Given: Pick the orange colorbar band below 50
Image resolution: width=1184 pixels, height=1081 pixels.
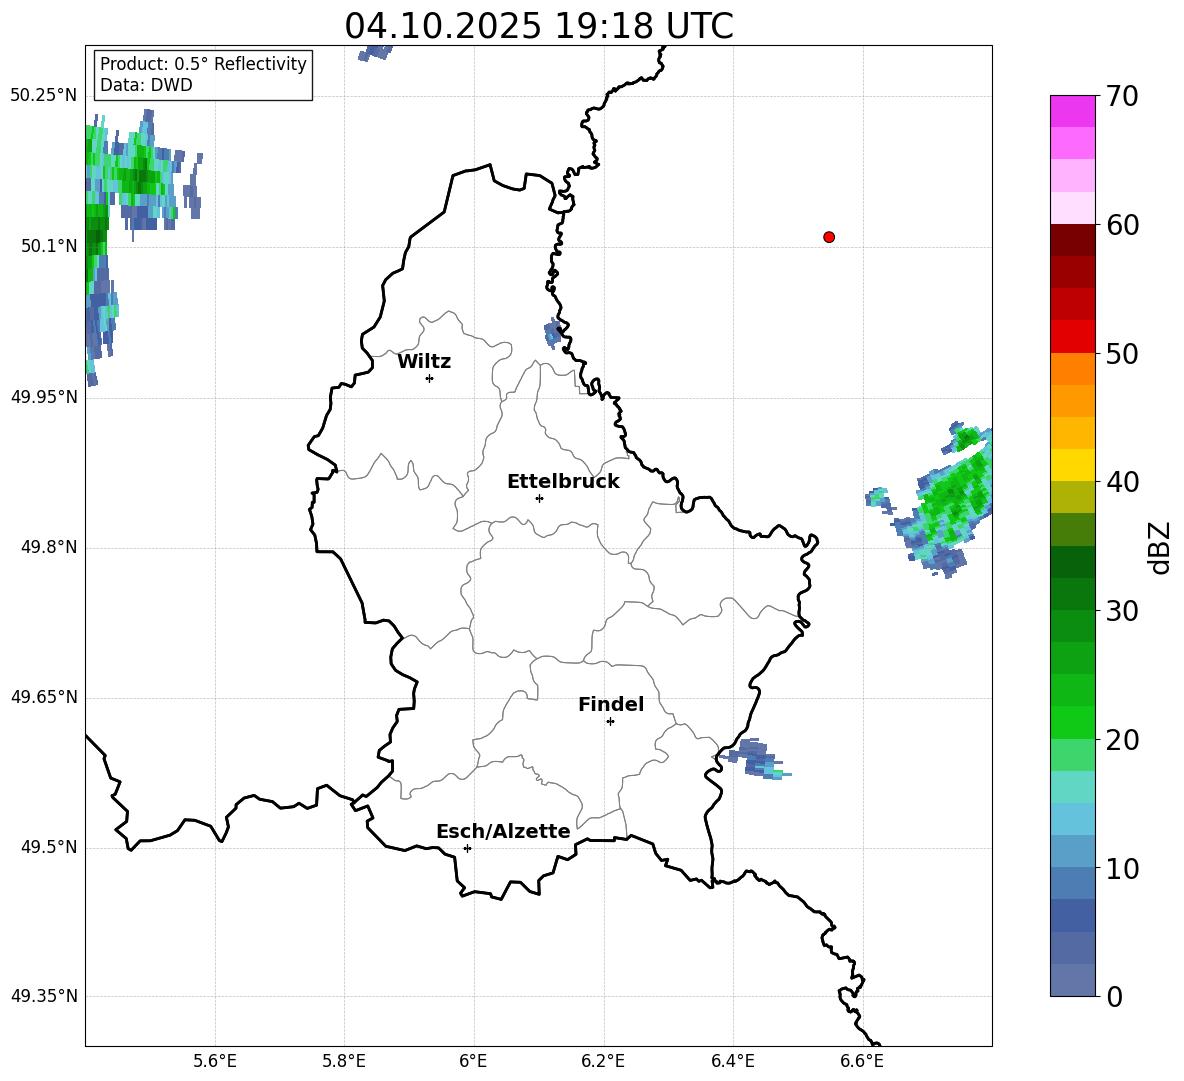Looking at the screenshot, I should click(x=1073, y=369).
